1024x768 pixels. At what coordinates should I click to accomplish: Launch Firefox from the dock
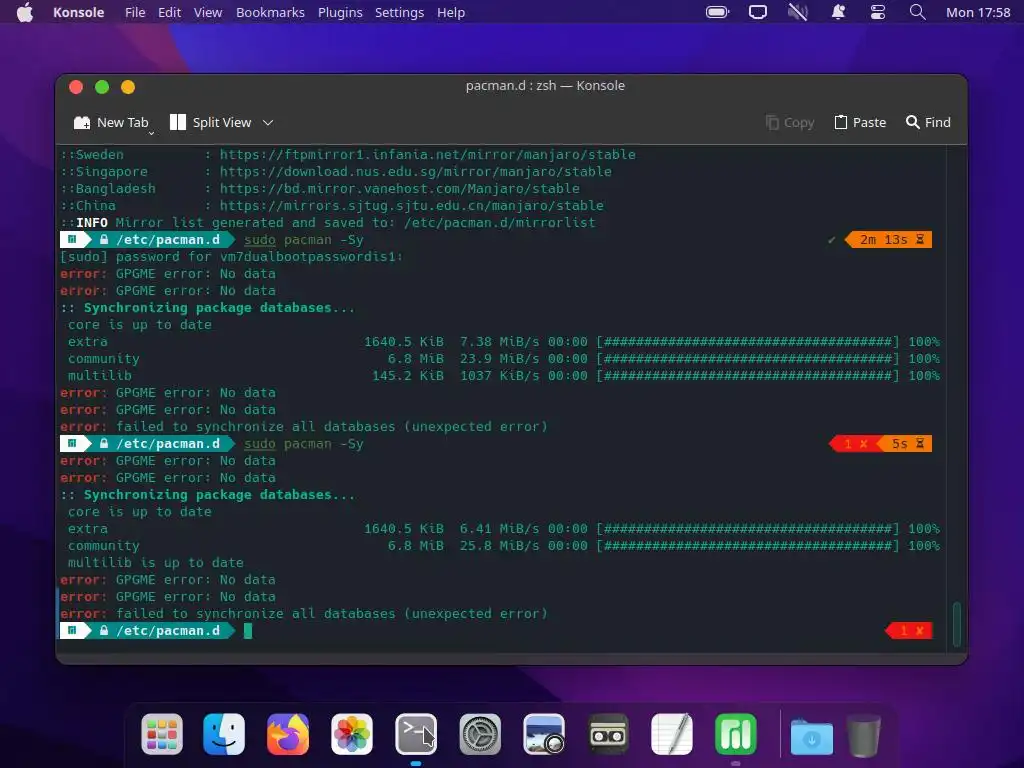click(288, 734)
